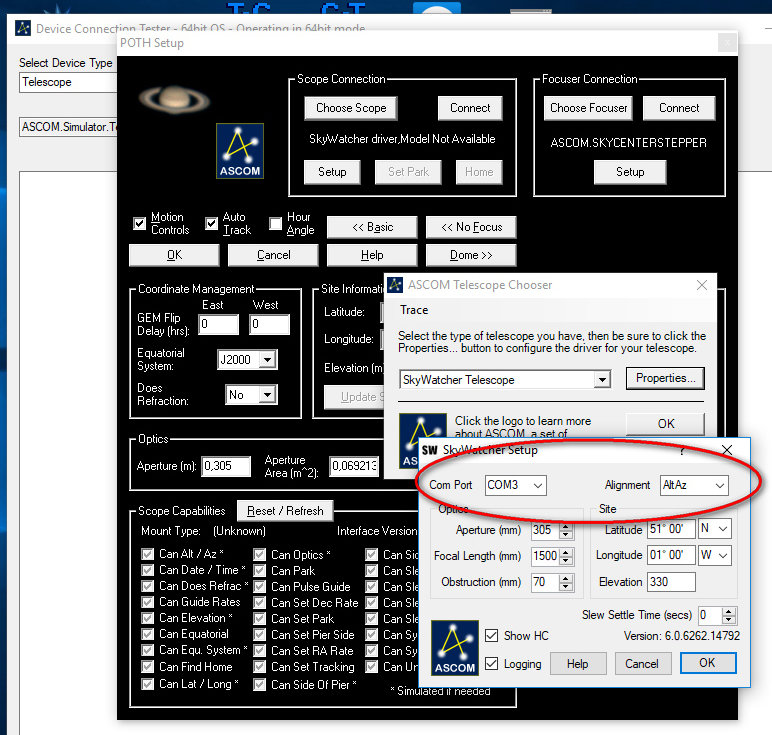Toggle the Auto Track checkbox
The width and height of the screenshot is (772, 735).
pyautogui.click(x=212, y=224)
